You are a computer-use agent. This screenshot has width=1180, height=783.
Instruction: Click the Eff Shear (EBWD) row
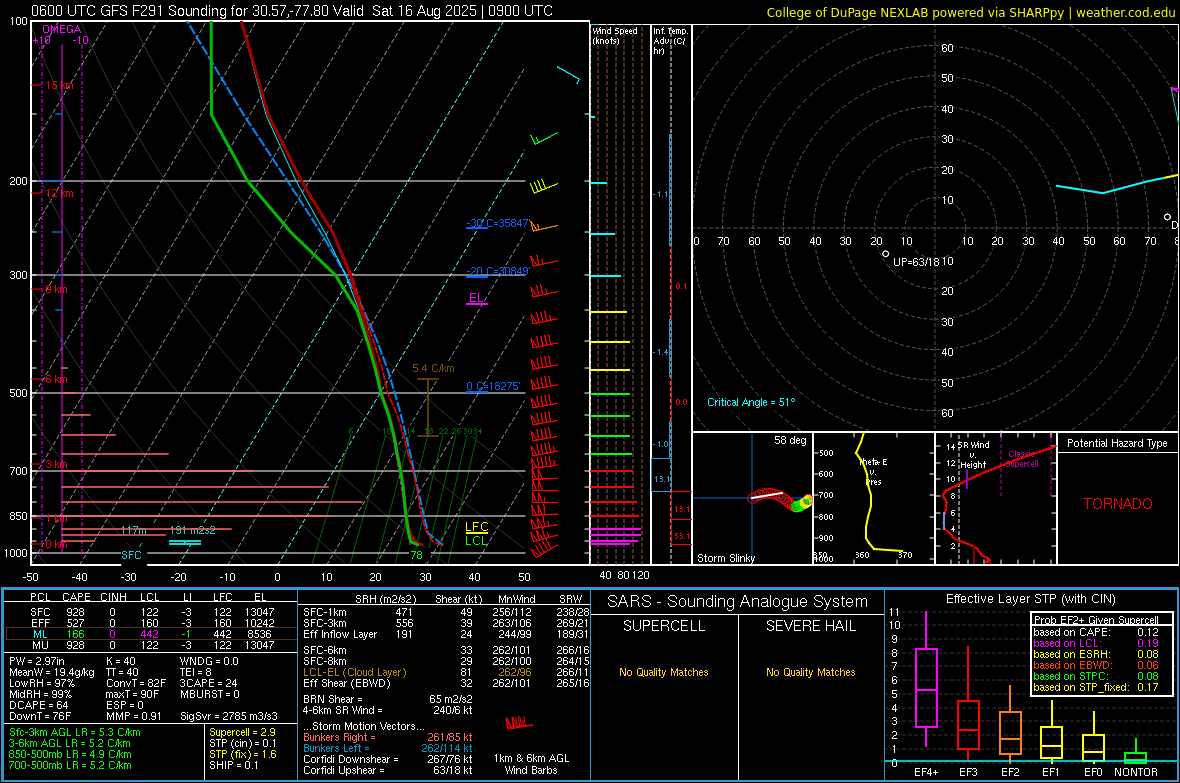[x=446, y=683]
